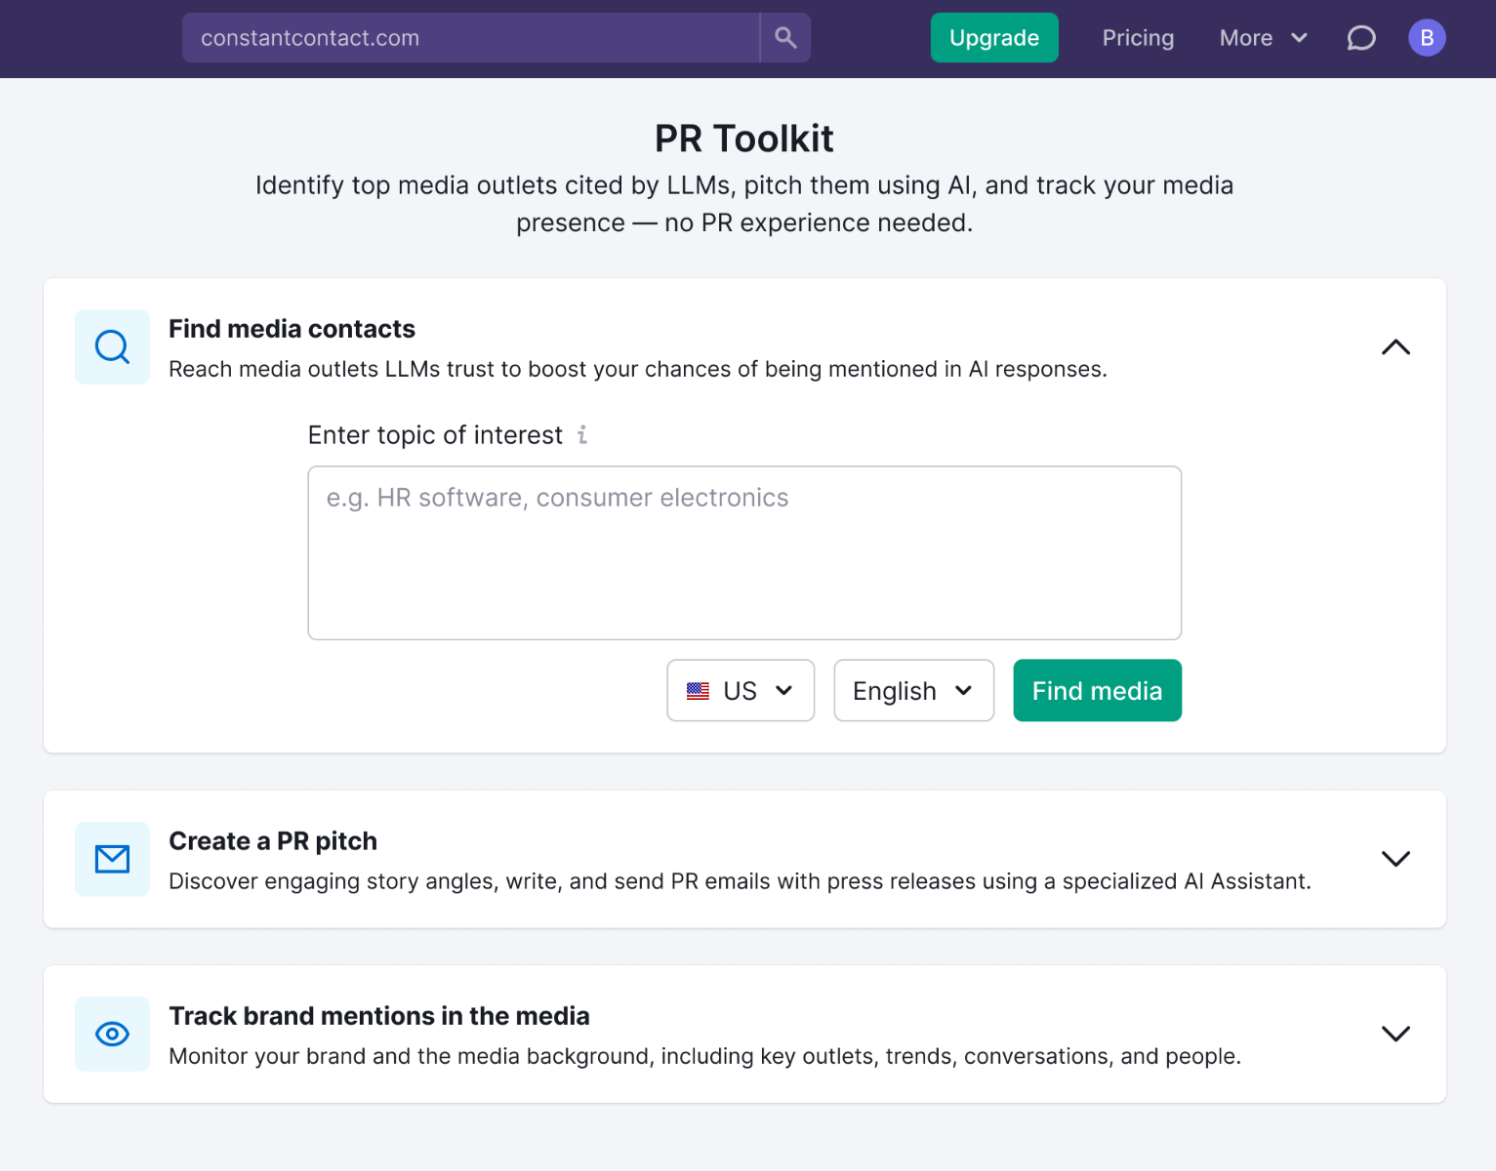Open the user avatar labeled B
1496x1171 pixels.
1427,37
